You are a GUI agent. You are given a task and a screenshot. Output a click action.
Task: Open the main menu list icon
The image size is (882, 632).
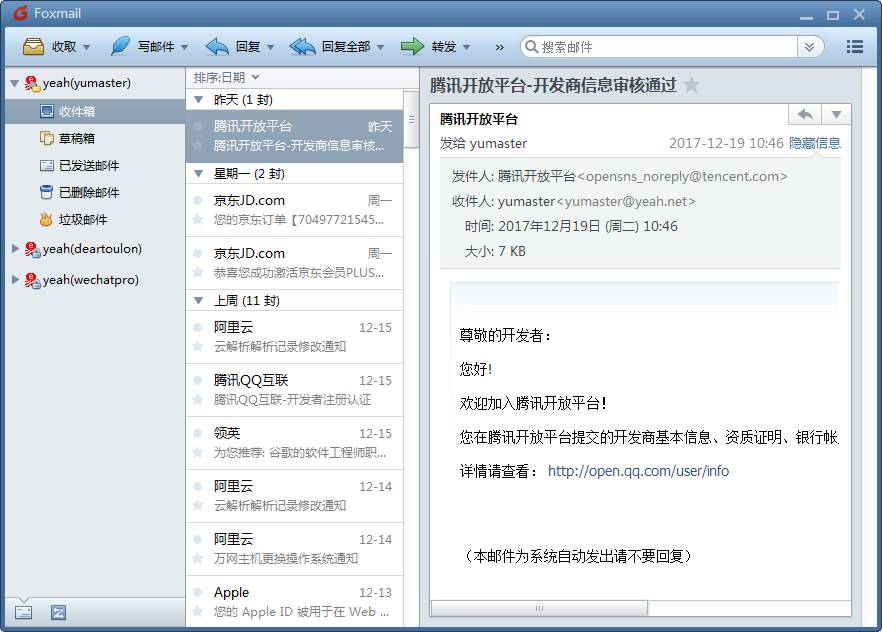(854, 47)
